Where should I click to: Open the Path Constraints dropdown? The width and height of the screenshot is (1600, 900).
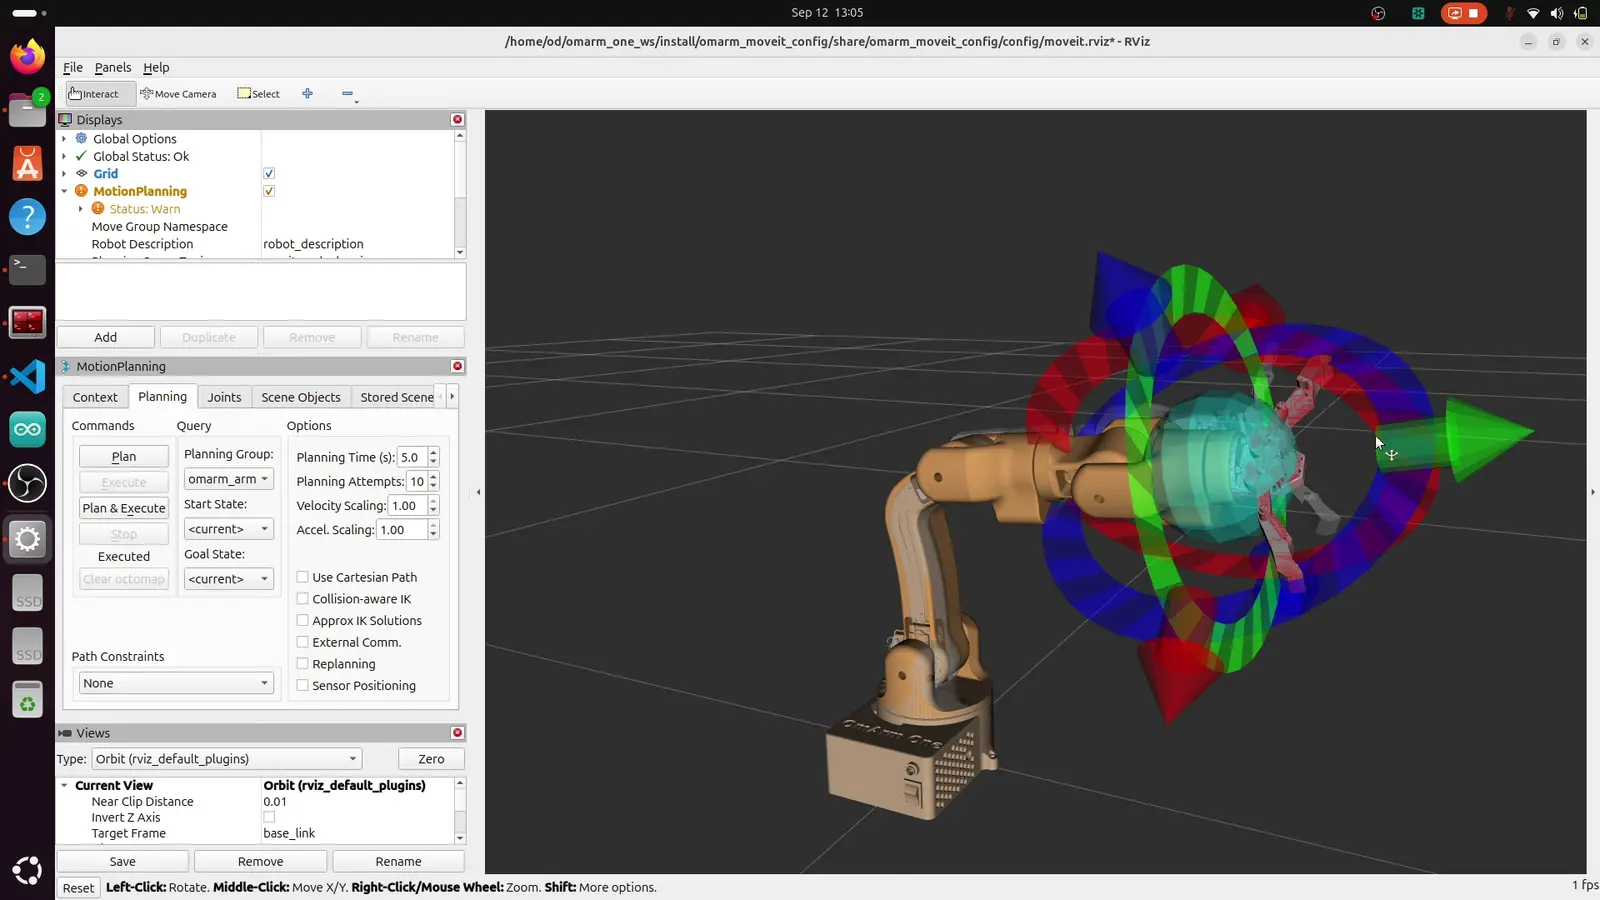point(176,683)
